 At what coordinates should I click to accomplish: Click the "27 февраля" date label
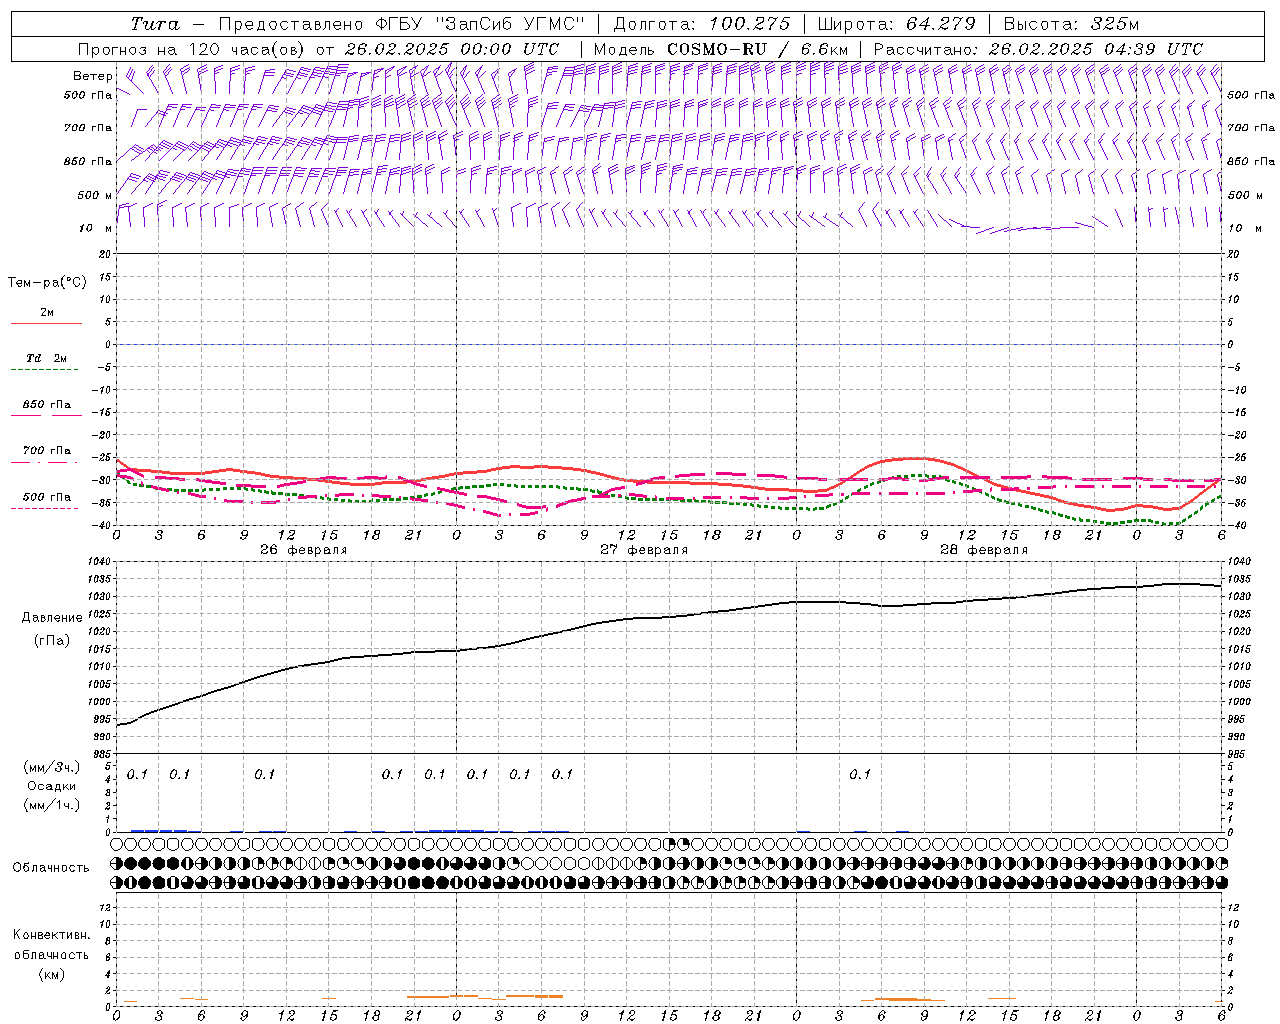coord(644,550)
